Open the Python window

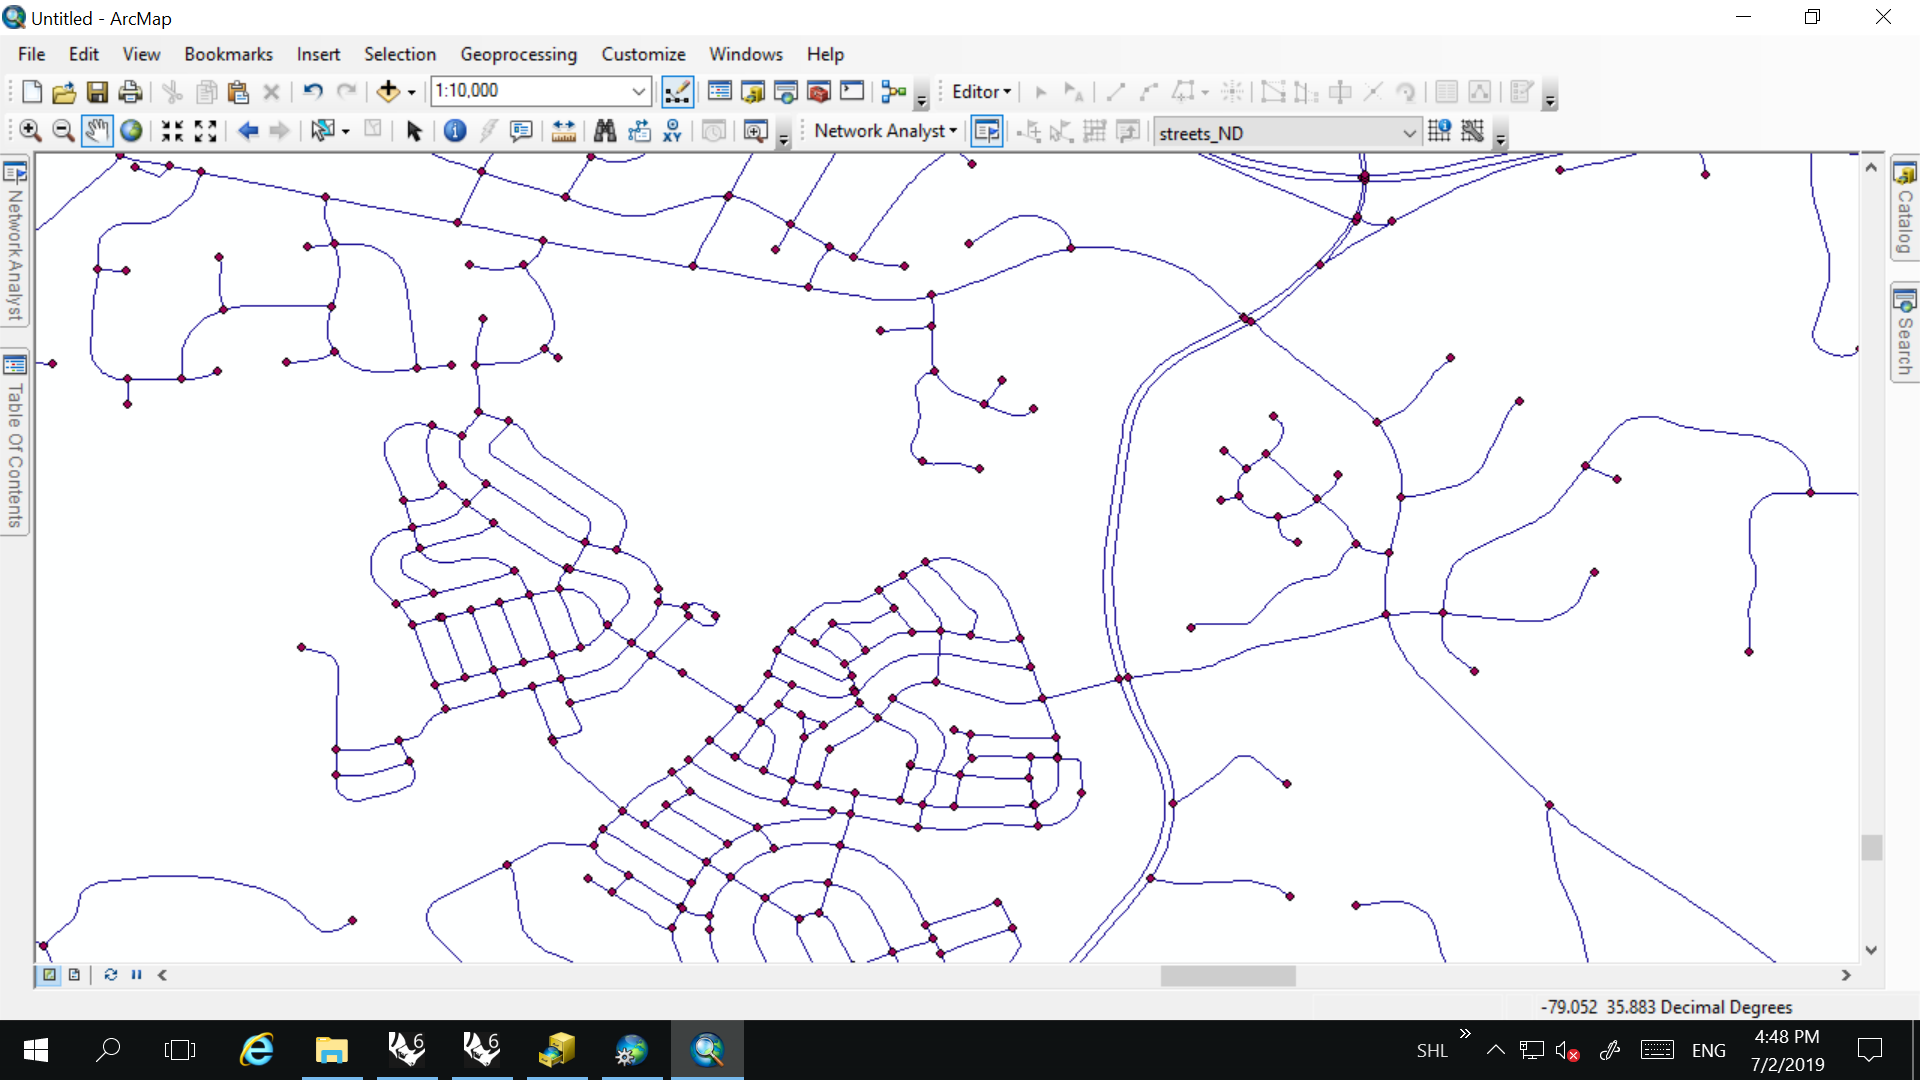pyautogui.click(x=852, y=92)
